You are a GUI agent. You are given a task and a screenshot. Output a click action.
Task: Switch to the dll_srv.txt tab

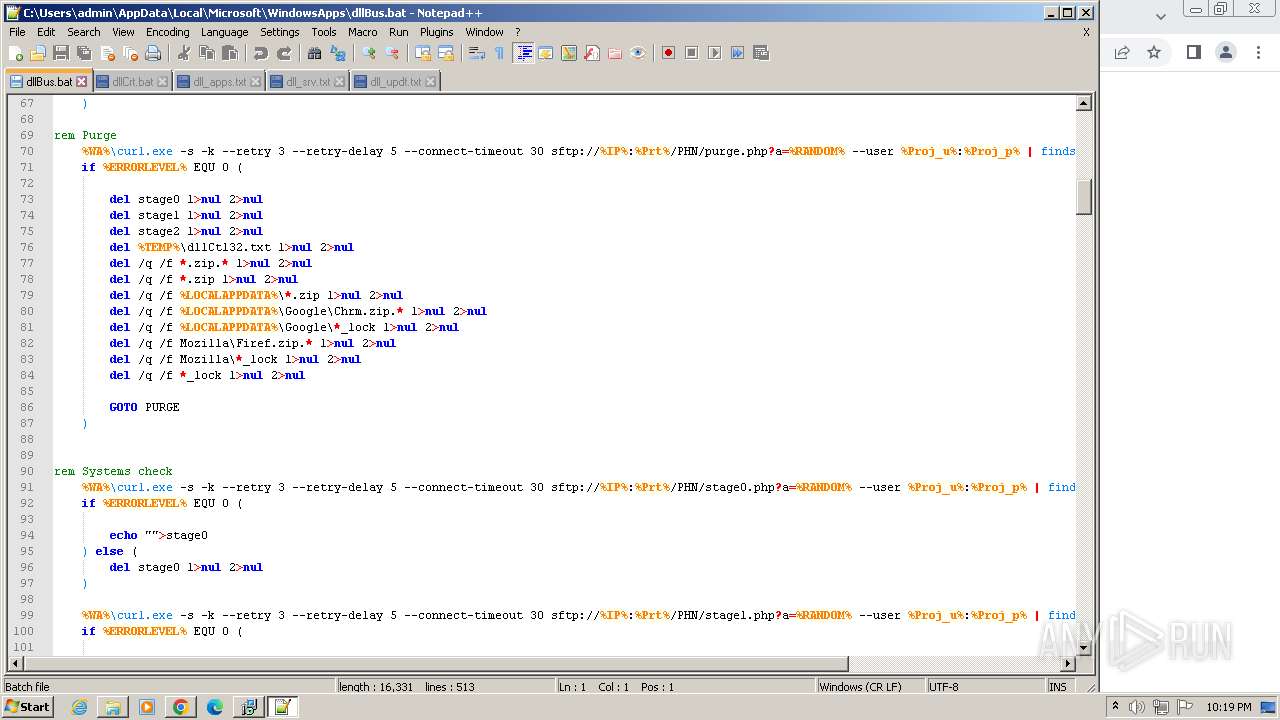pos(308,82)
